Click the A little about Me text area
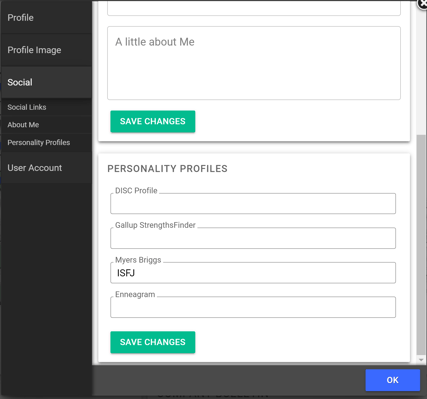The image size is (427, 399). [x=254, y=63]
